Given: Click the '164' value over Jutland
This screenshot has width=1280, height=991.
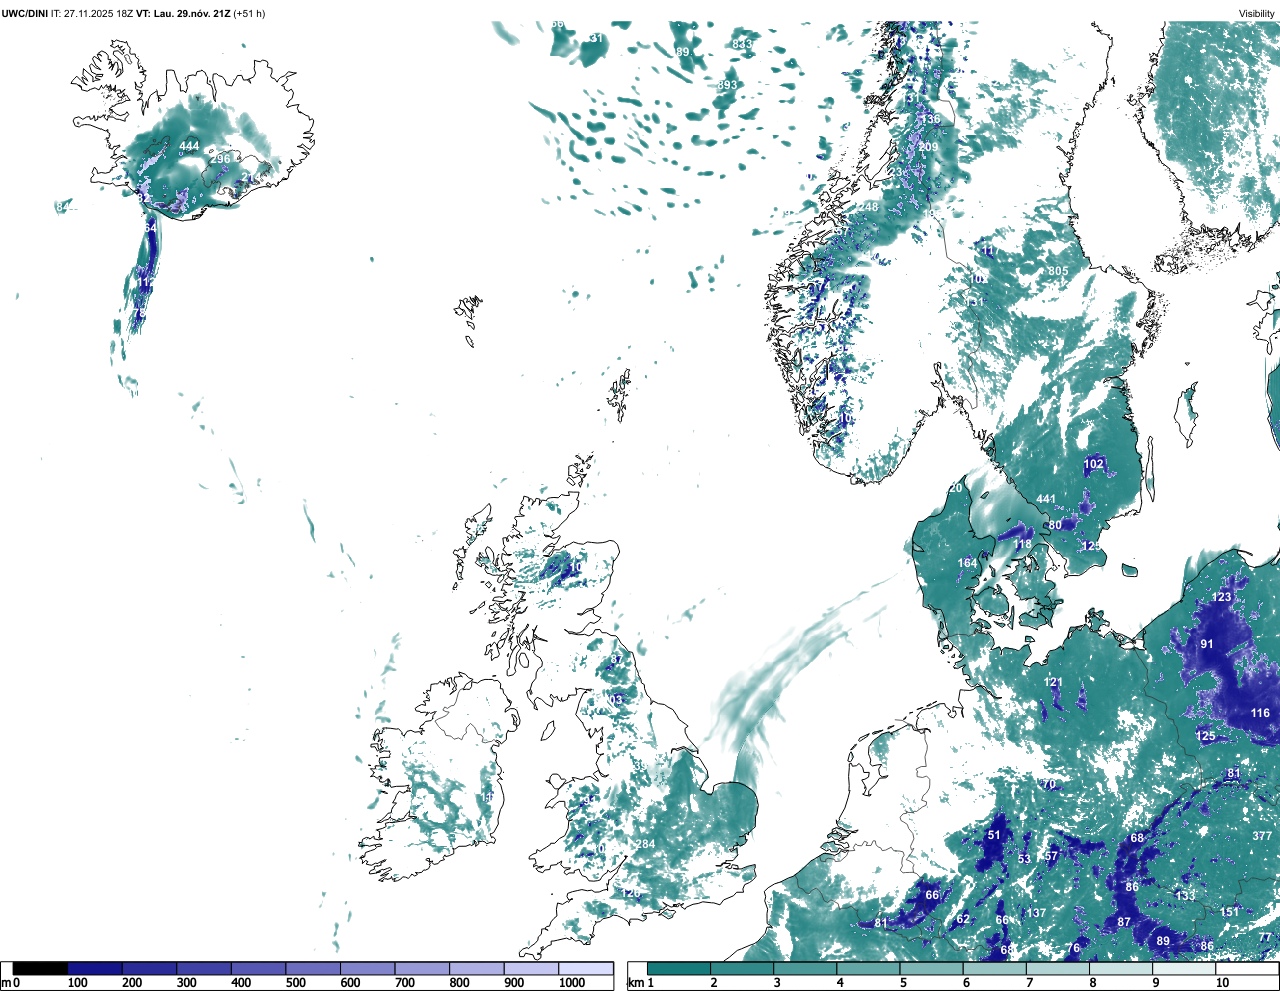Looking at the screenshot, I should tap(967, 563).
